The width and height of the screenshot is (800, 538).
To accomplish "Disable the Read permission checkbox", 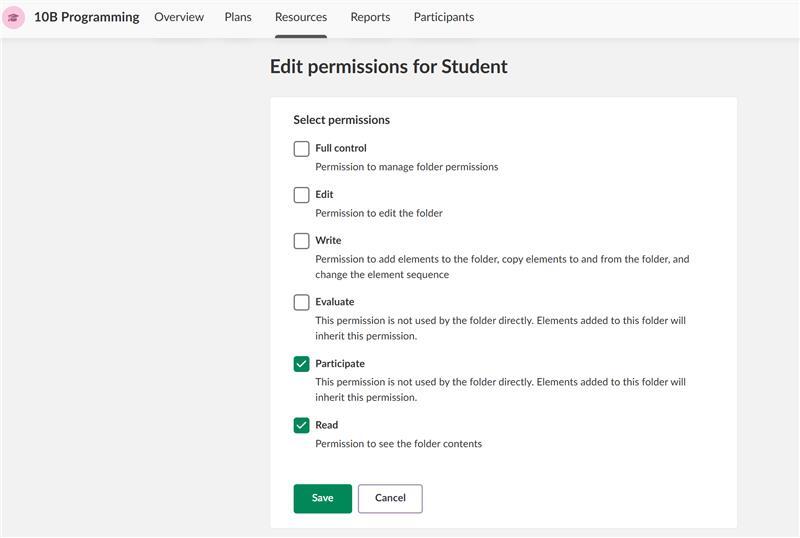I will click(x=301, y=425).
